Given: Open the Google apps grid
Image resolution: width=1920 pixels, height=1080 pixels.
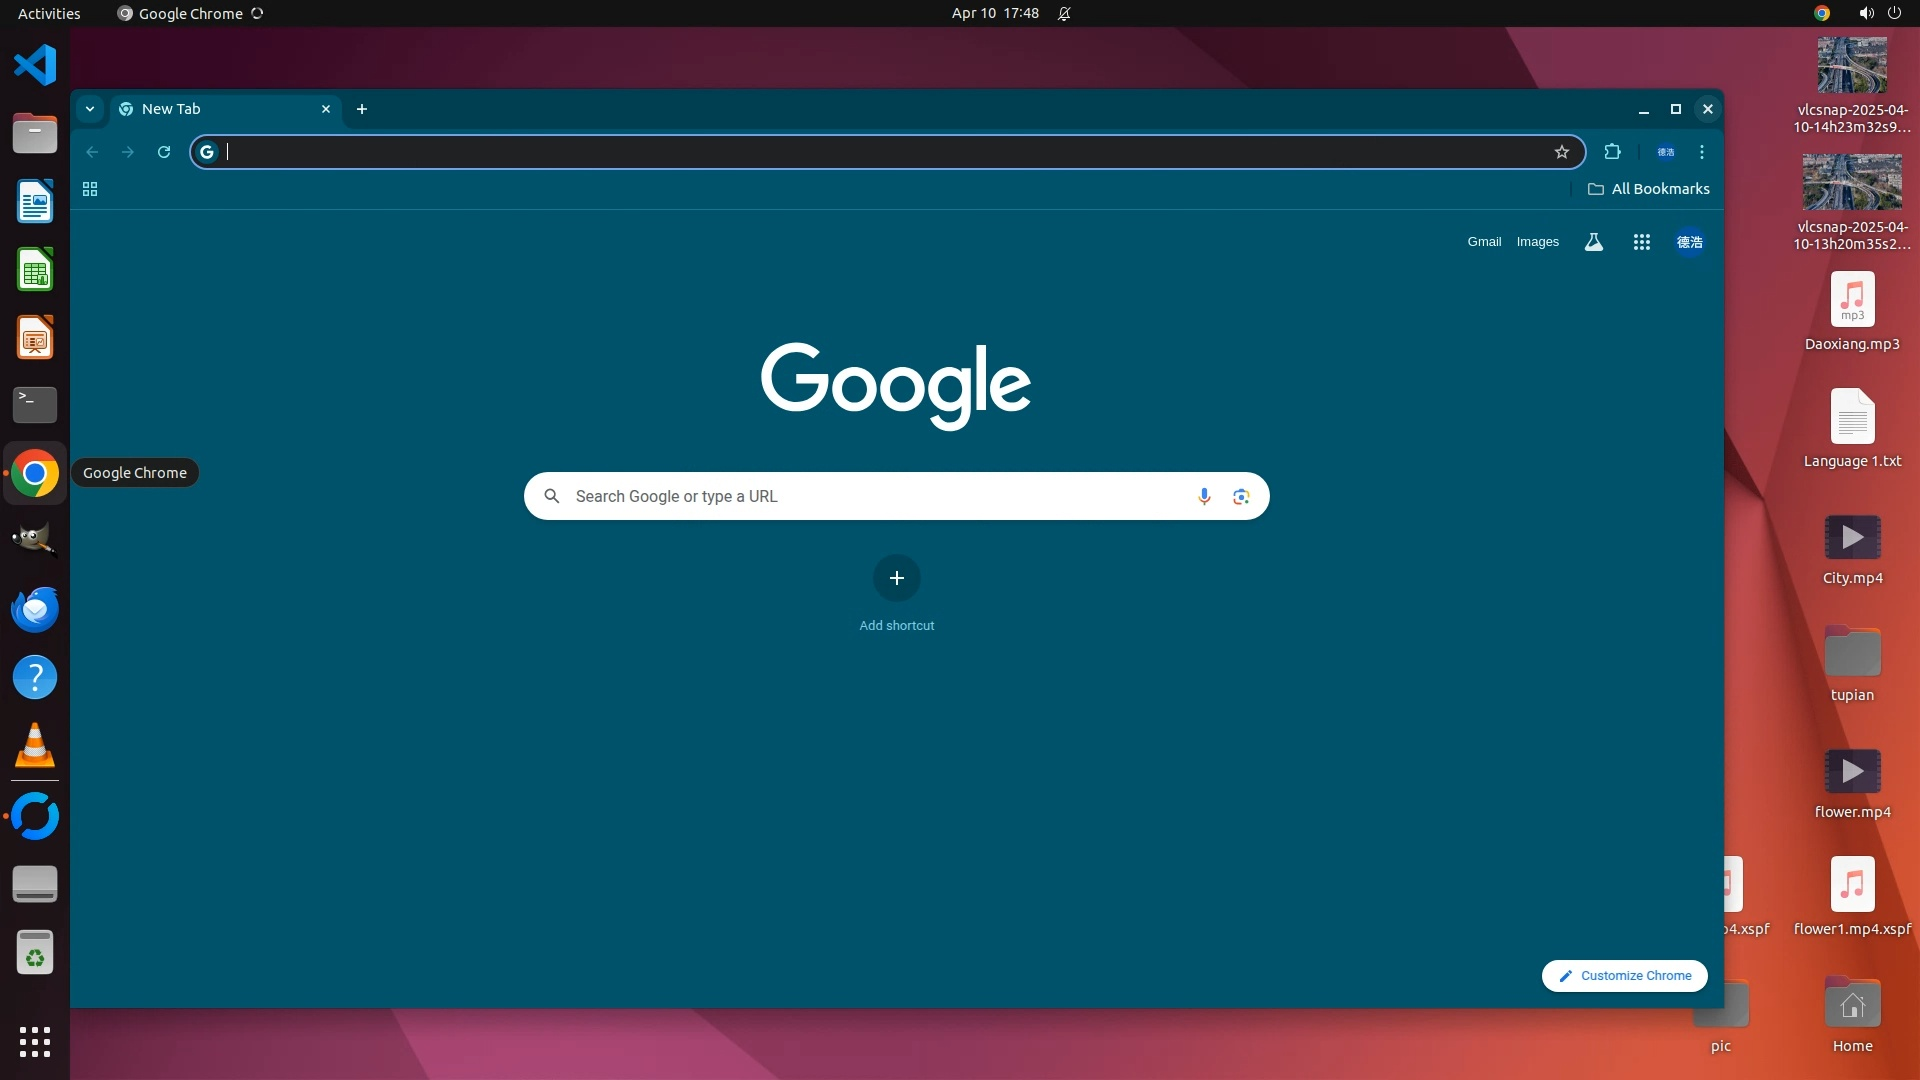Looking at the screenshot, I should [1641, 242].
